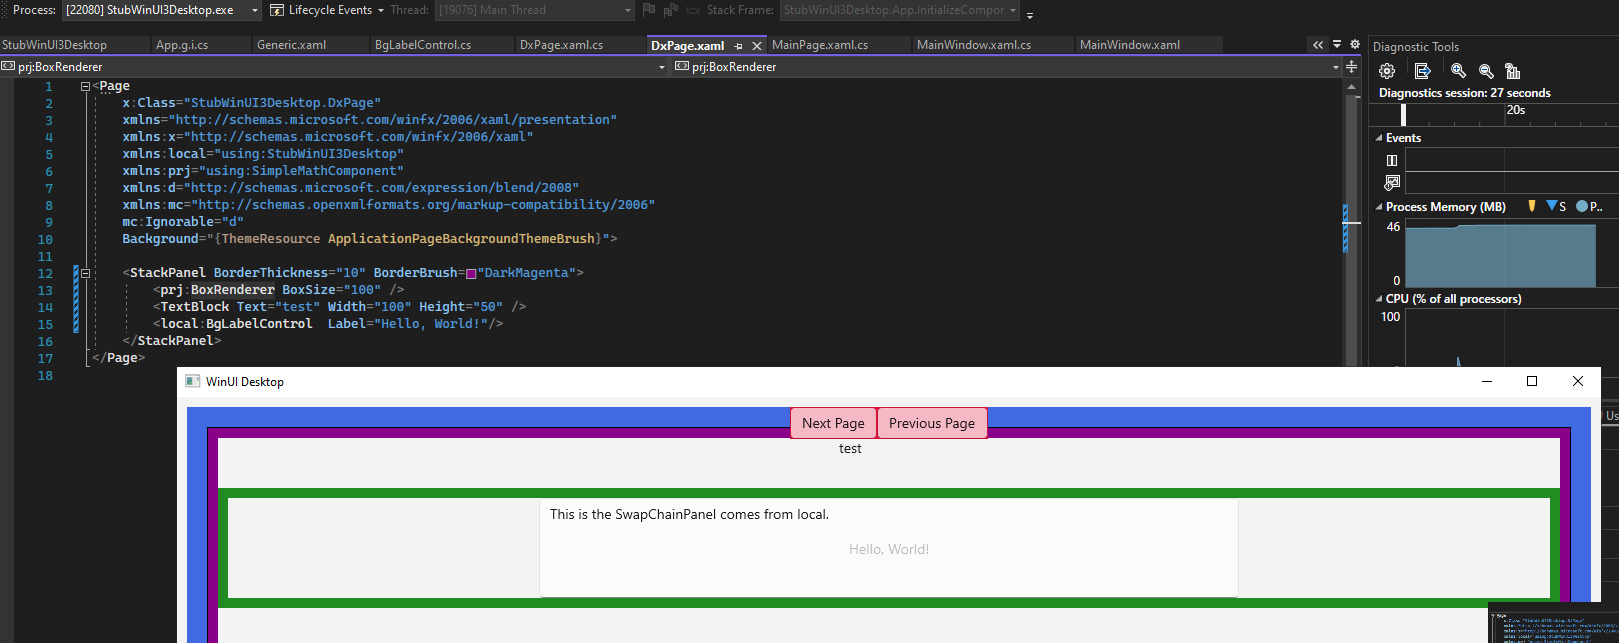
Task: Click the blue snapshot marker in Process Memory legend
Action: point(1551,206)
